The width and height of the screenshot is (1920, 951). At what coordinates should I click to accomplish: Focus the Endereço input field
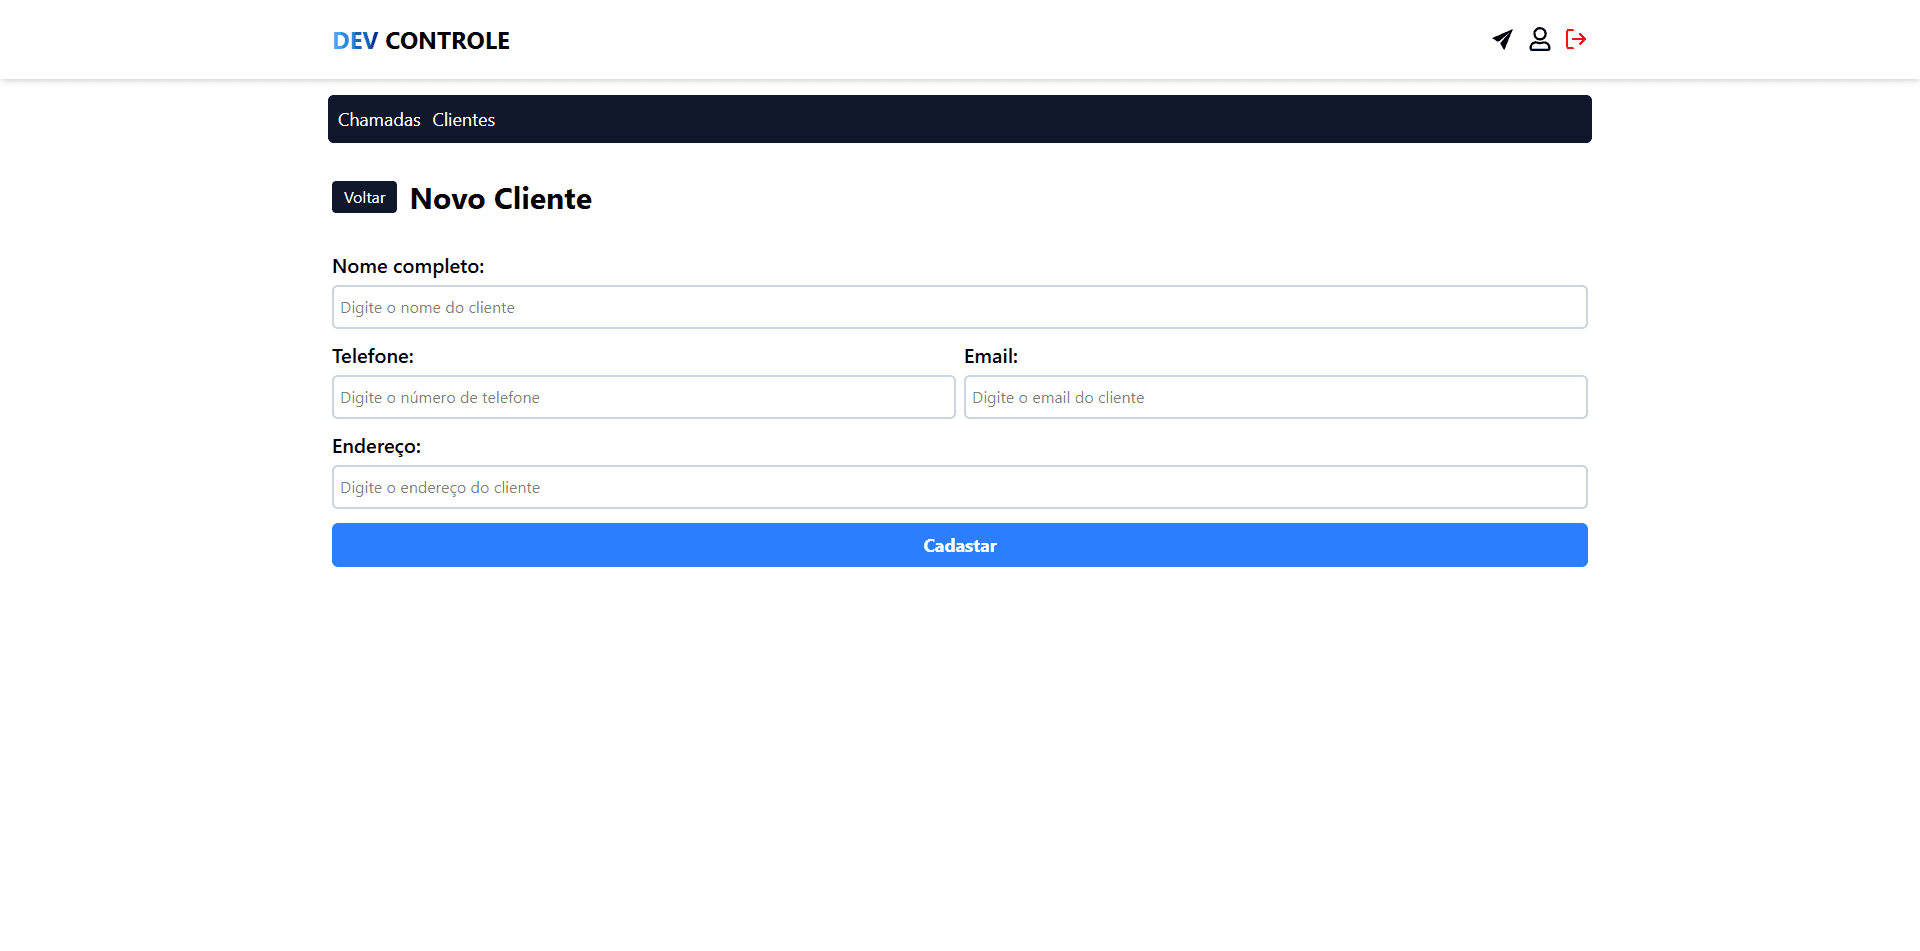pos(959,487)
